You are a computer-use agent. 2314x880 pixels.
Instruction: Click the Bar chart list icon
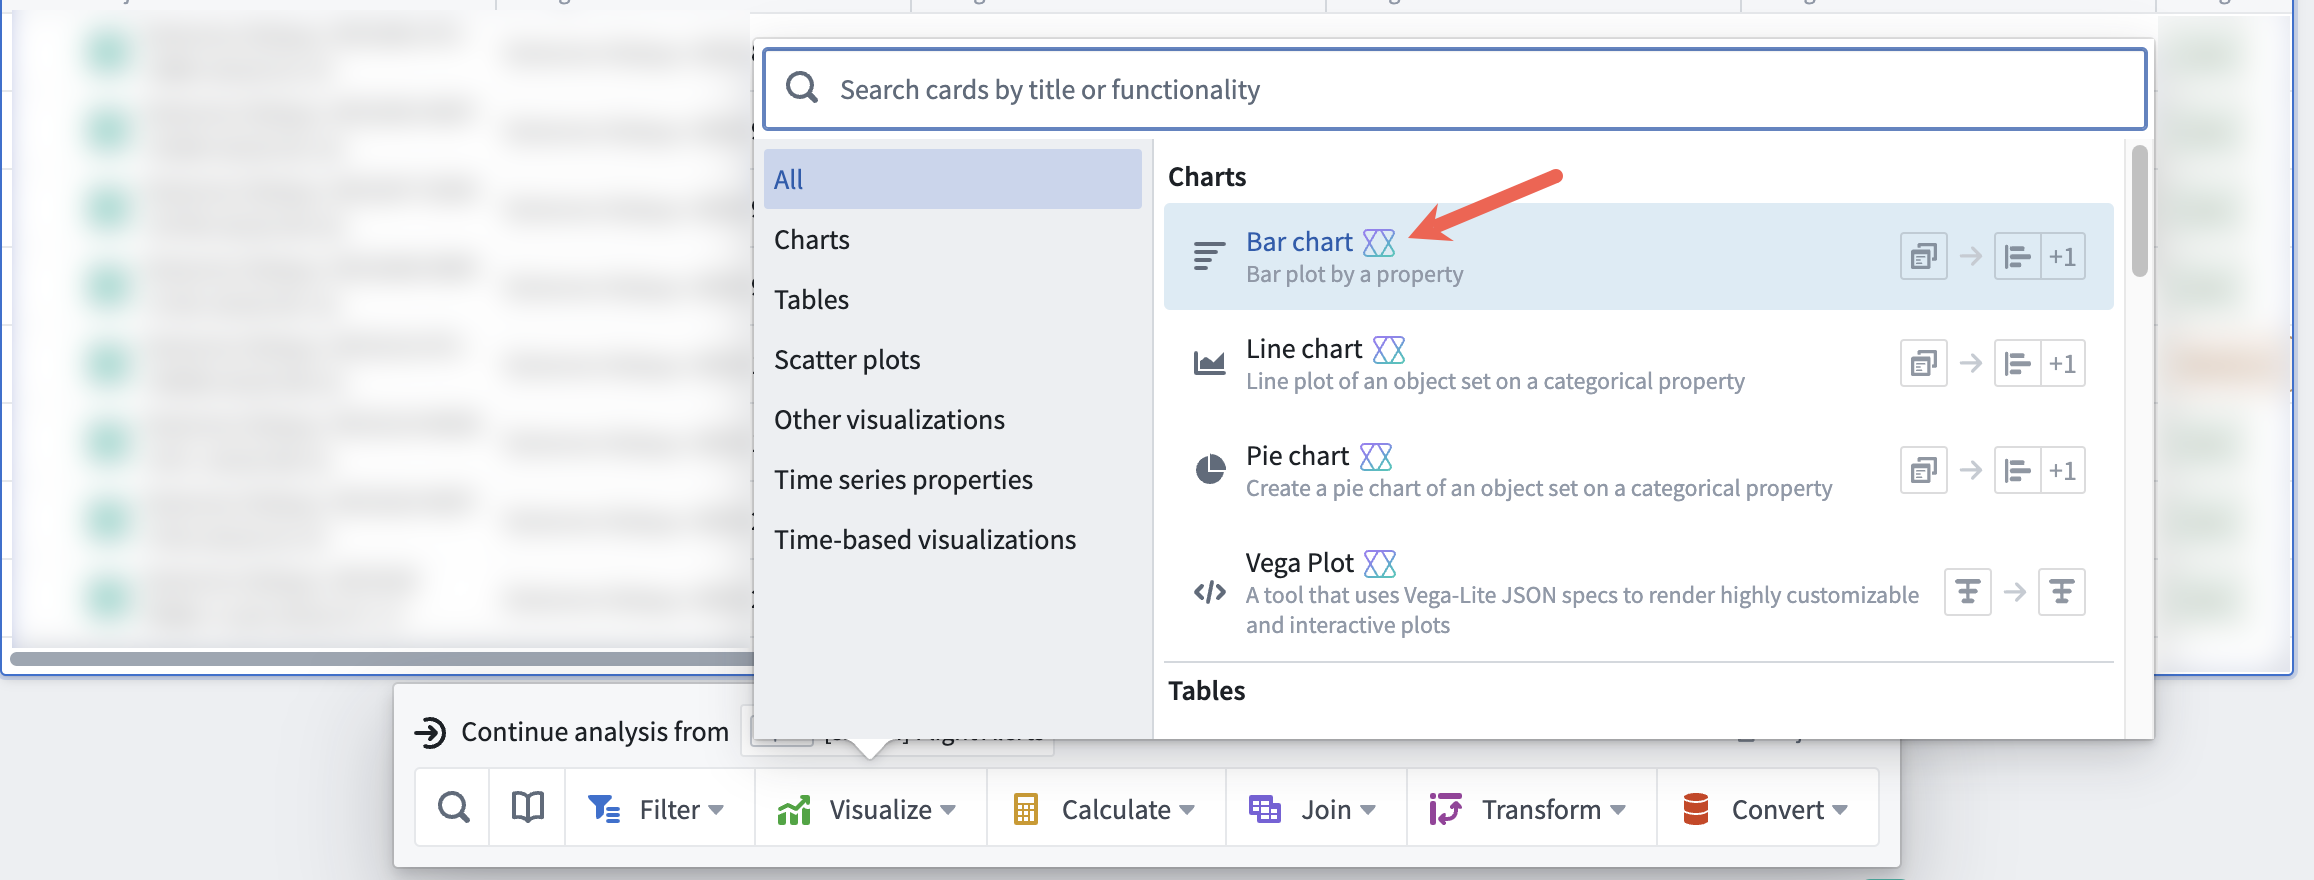tap(1209, 257)
